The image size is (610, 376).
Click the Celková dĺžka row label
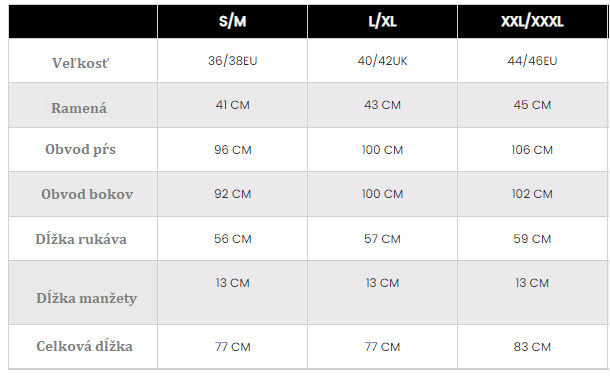(84, 346)
